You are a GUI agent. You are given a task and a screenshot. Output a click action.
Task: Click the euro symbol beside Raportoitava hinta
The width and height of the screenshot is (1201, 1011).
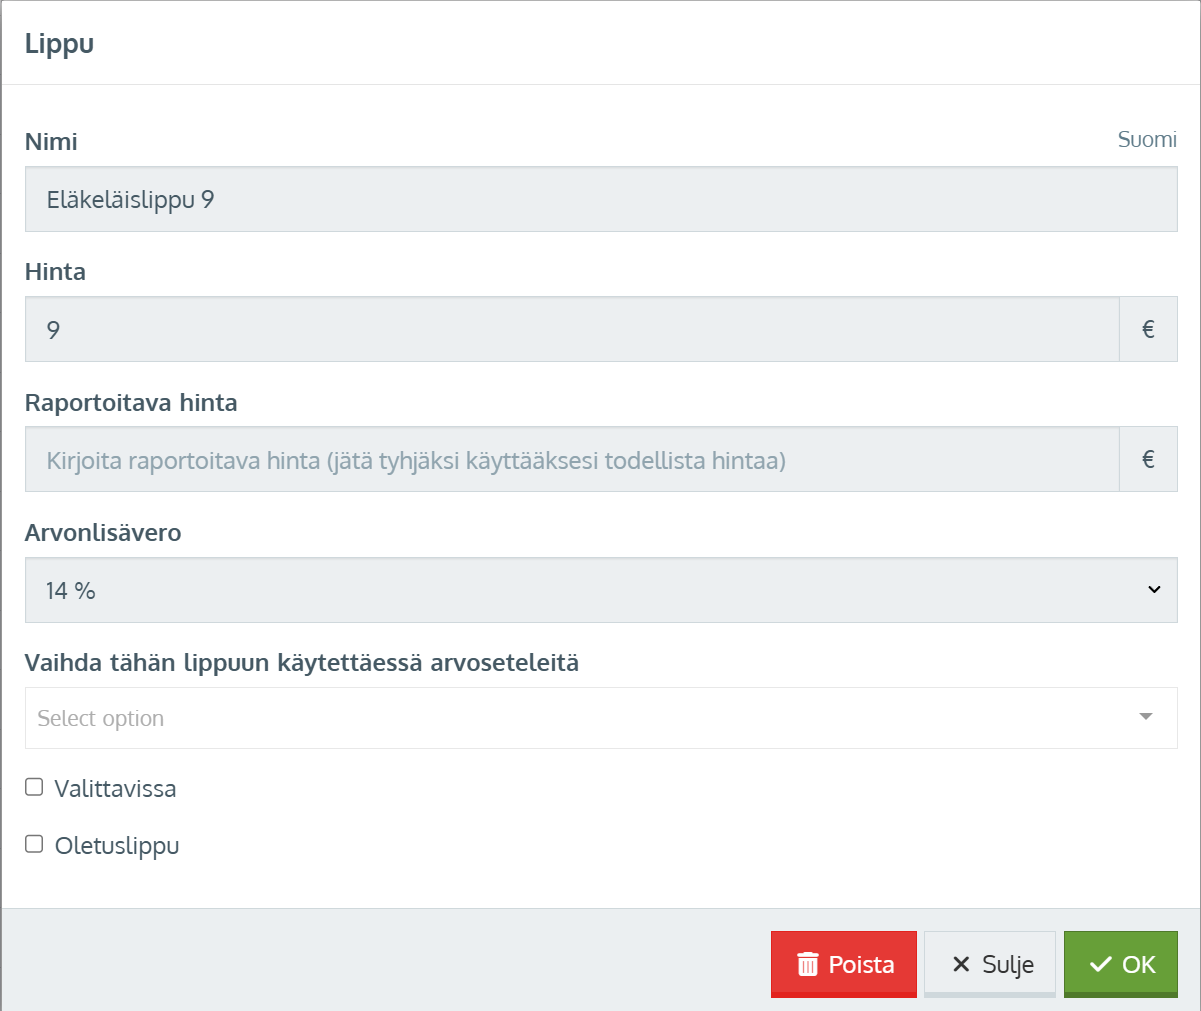tap(1148, 459)
